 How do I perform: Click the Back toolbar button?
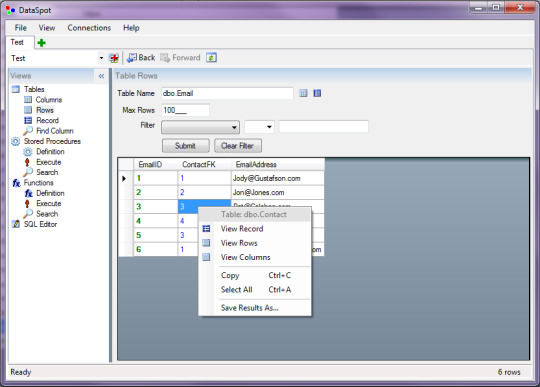[141, 57]
